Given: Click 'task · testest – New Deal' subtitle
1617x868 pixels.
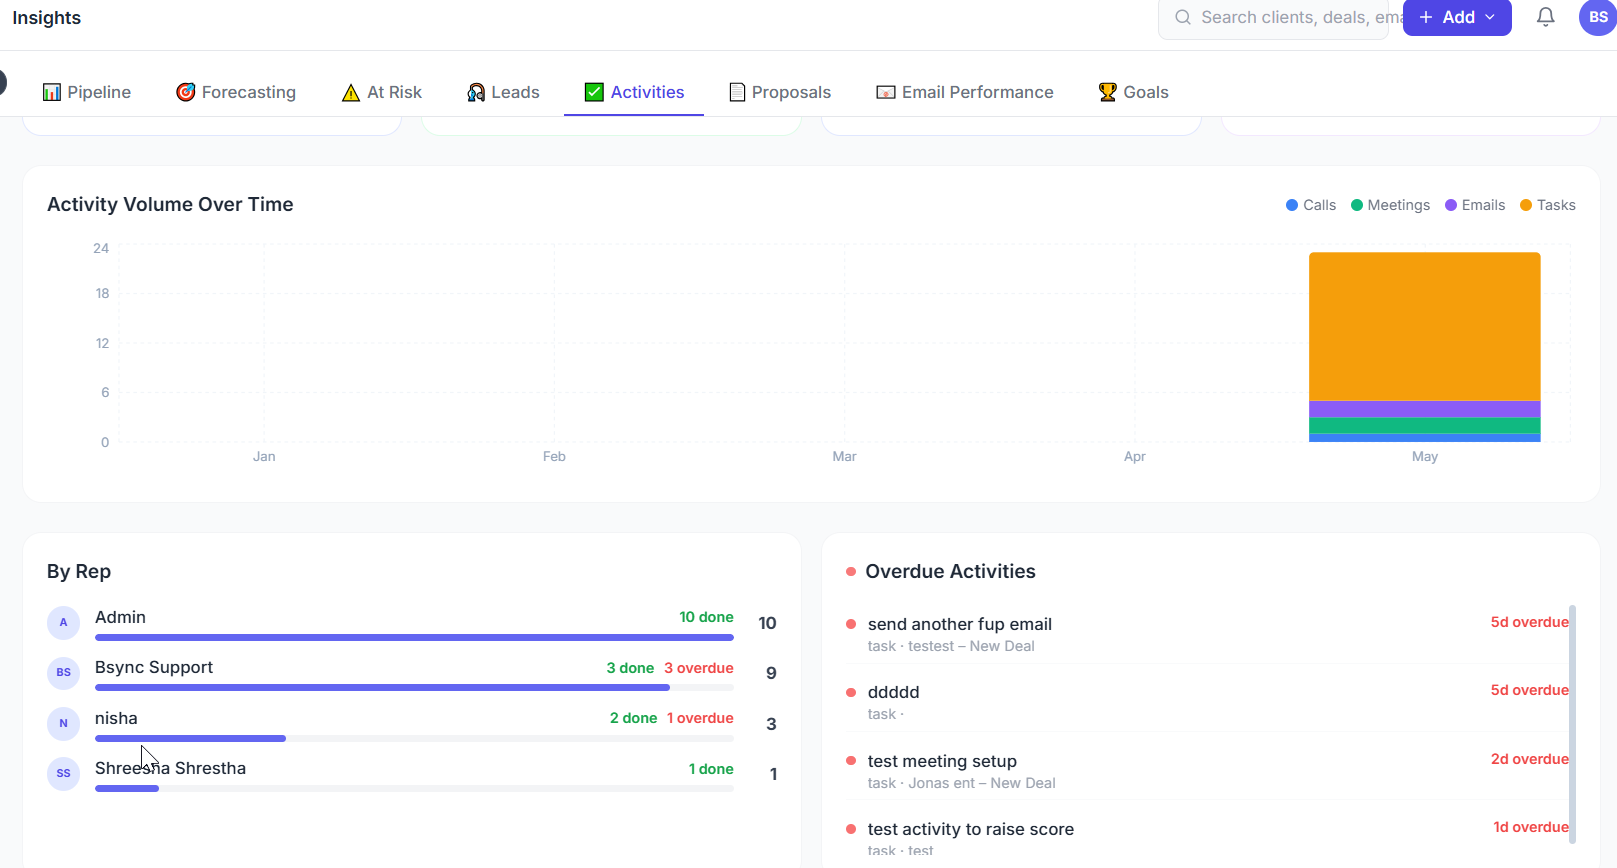Looking at the screenshot, I should pos(951,646).
